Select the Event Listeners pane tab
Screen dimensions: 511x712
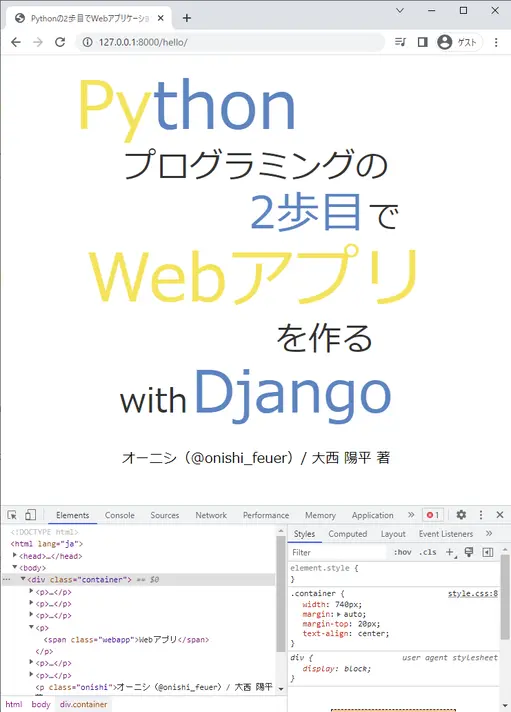[x=446, y=534]
